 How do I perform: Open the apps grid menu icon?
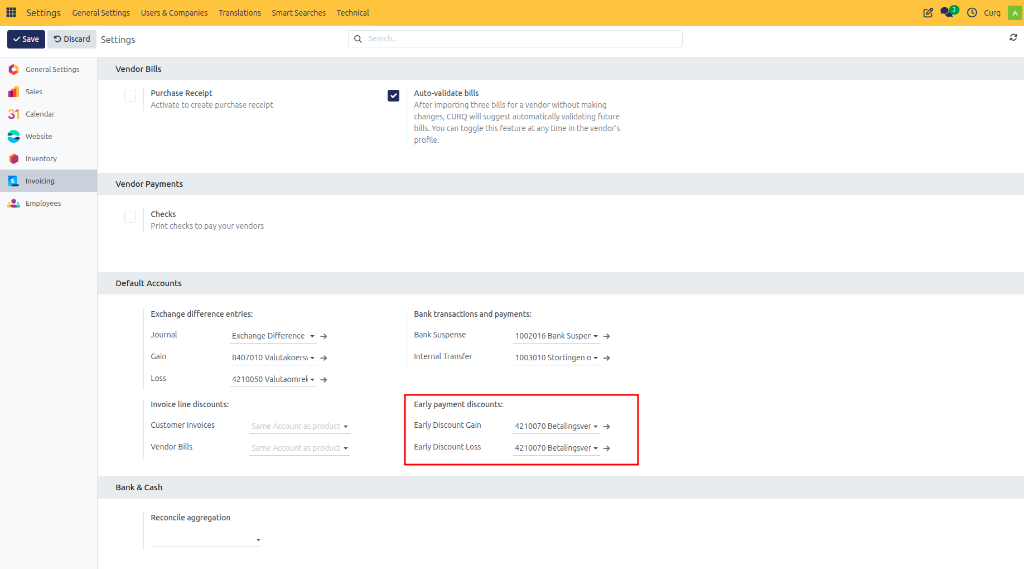[x=11, y=12]
